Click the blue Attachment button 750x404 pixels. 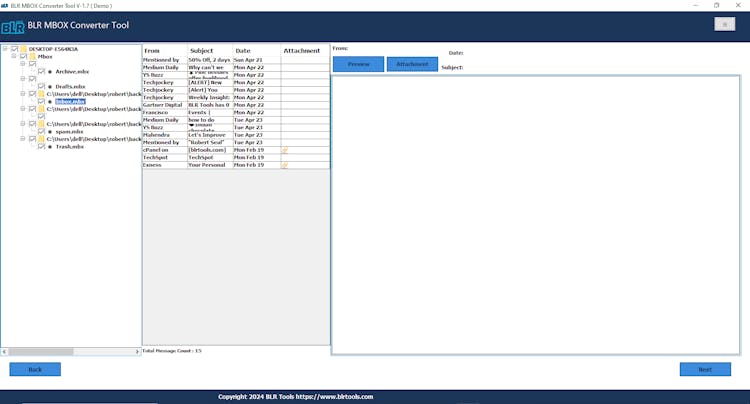click(x=412, y=64)
